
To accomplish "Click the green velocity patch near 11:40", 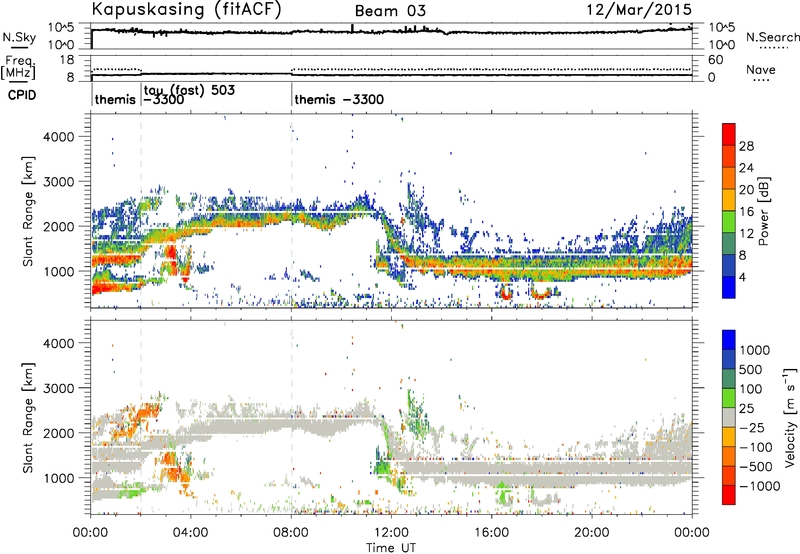I will (x=381, y=466).
